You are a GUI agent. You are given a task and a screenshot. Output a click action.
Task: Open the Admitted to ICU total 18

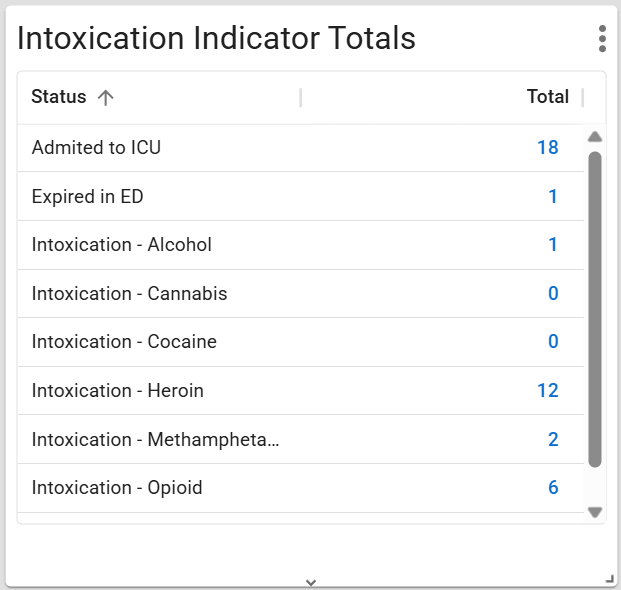(x=547, y=148)
